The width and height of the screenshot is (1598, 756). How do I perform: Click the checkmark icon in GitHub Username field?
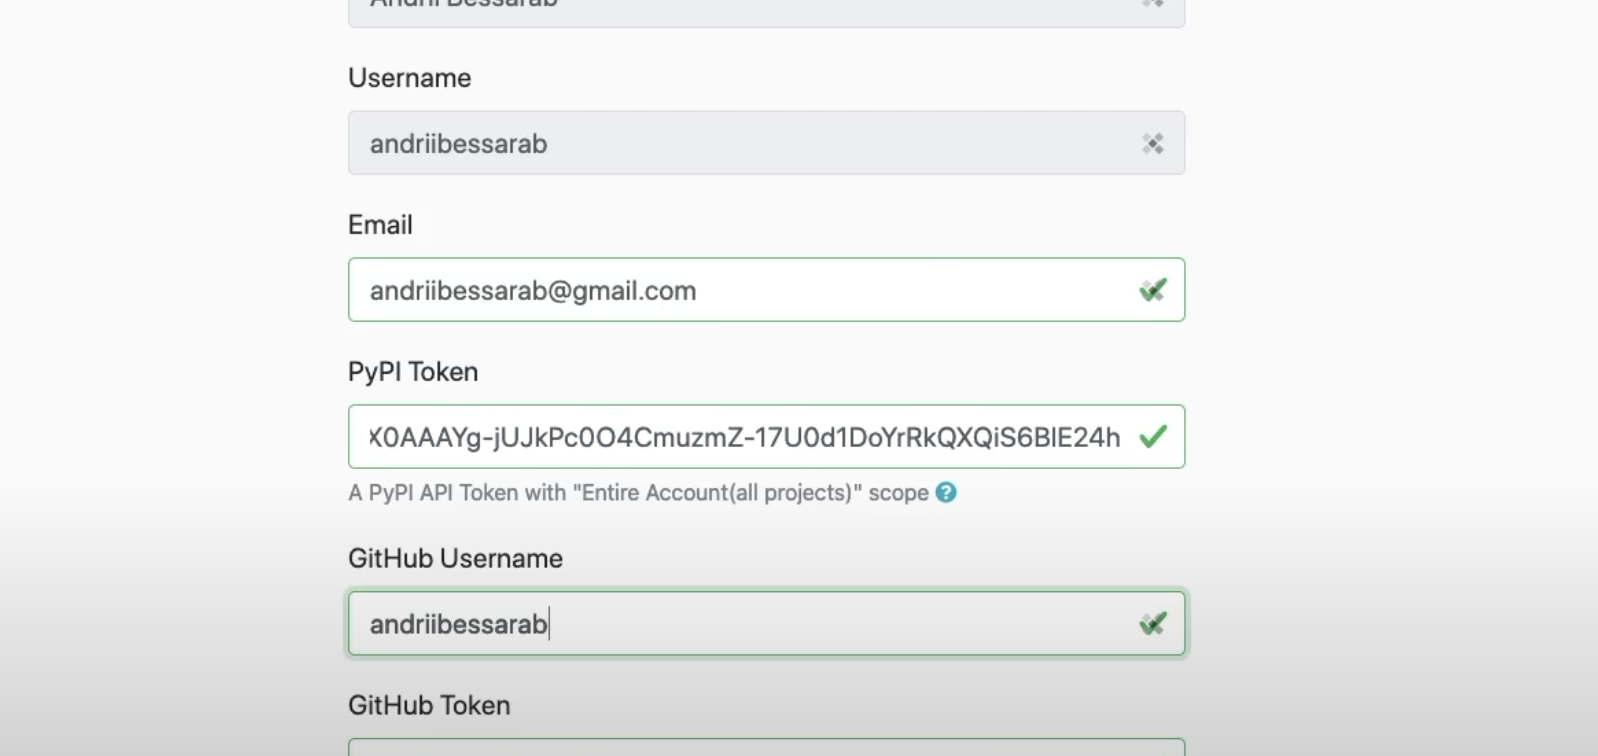click(x=1153, y=624)
